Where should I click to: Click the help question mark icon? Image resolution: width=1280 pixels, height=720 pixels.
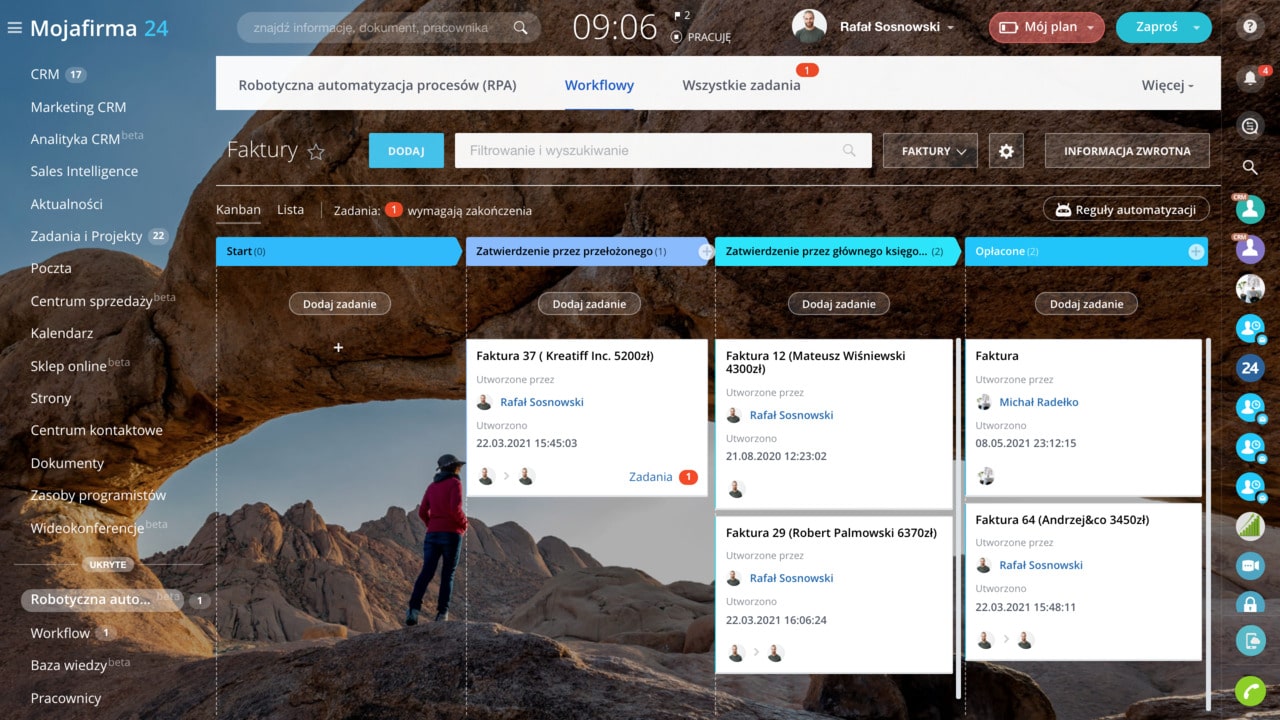tap(1249, 27)
